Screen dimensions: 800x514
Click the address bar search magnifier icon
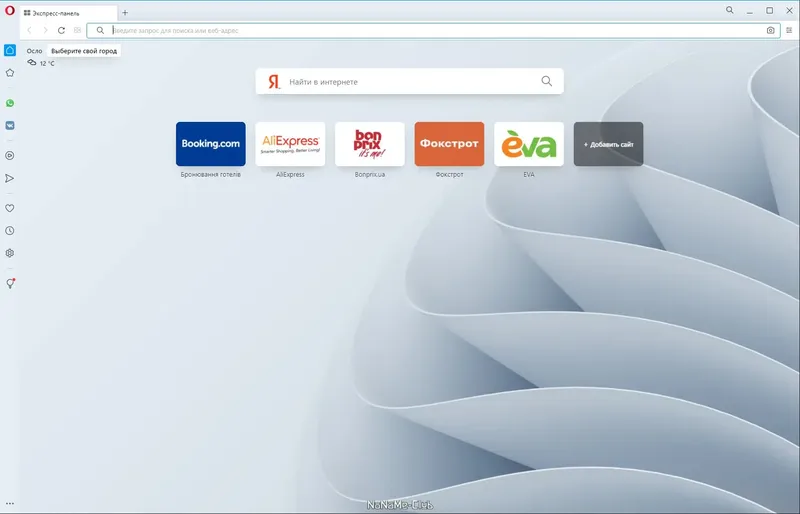tap(101, 31)
